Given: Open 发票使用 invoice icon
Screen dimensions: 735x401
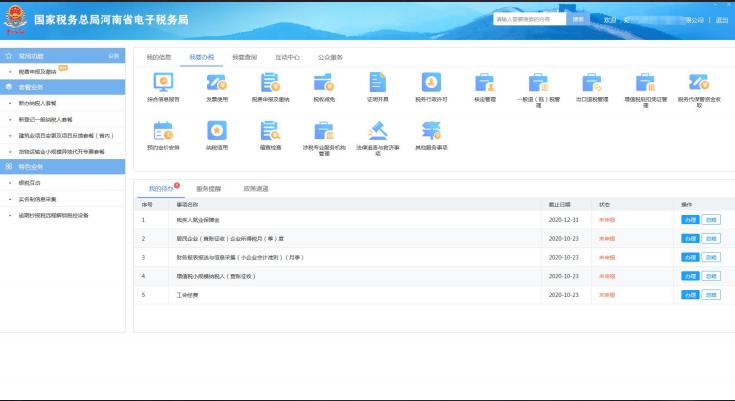Looking at the screenshot, I should tap(217, 83).
